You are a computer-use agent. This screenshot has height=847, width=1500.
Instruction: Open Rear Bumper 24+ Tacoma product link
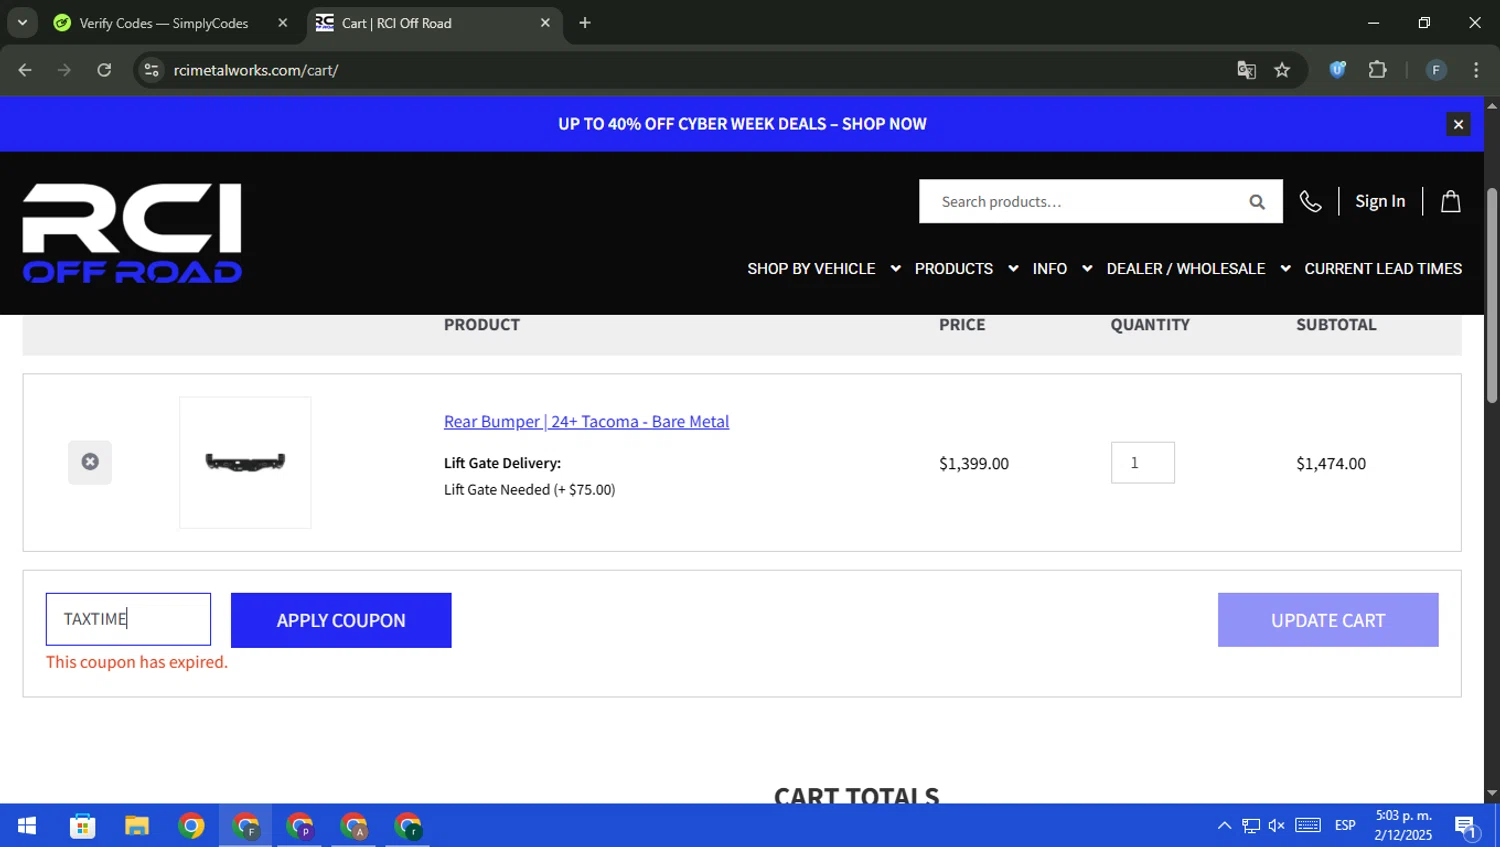pos(586,422)
